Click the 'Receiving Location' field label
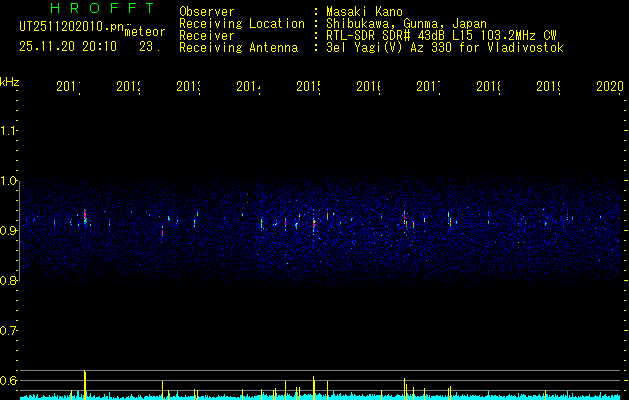This screenshot has width=629, height=400. tap(242, 24)
